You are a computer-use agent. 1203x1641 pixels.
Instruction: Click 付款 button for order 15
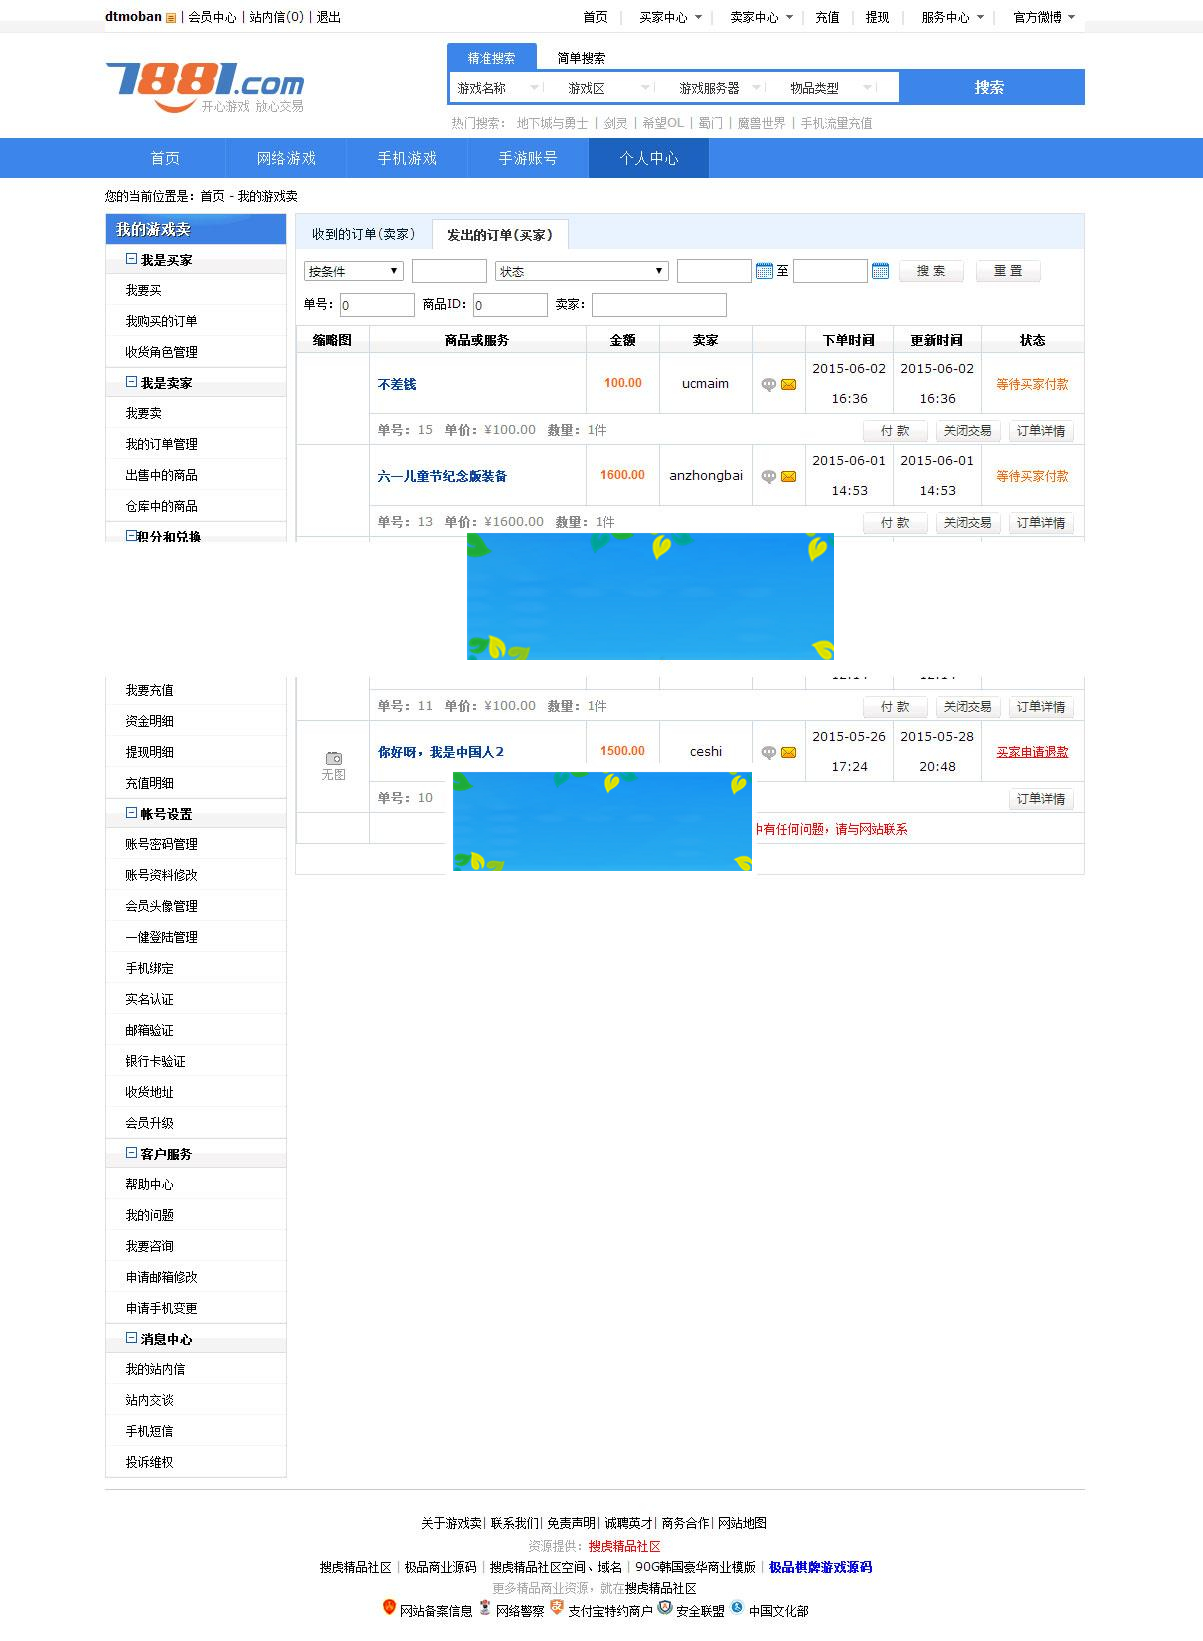(x=895, y=431)
